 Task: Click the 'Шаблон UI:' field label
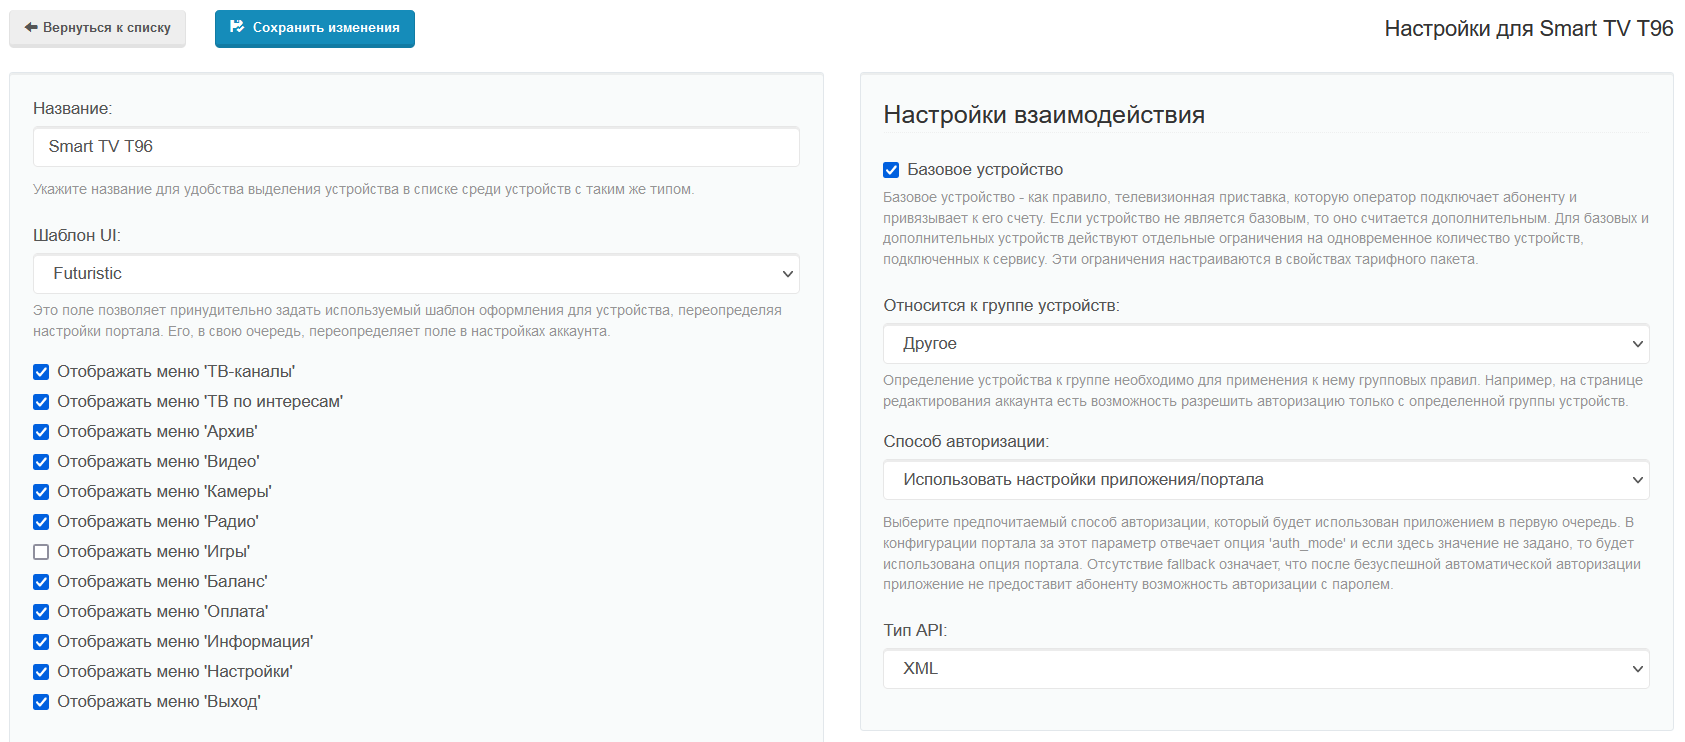(x=77, y=236)
